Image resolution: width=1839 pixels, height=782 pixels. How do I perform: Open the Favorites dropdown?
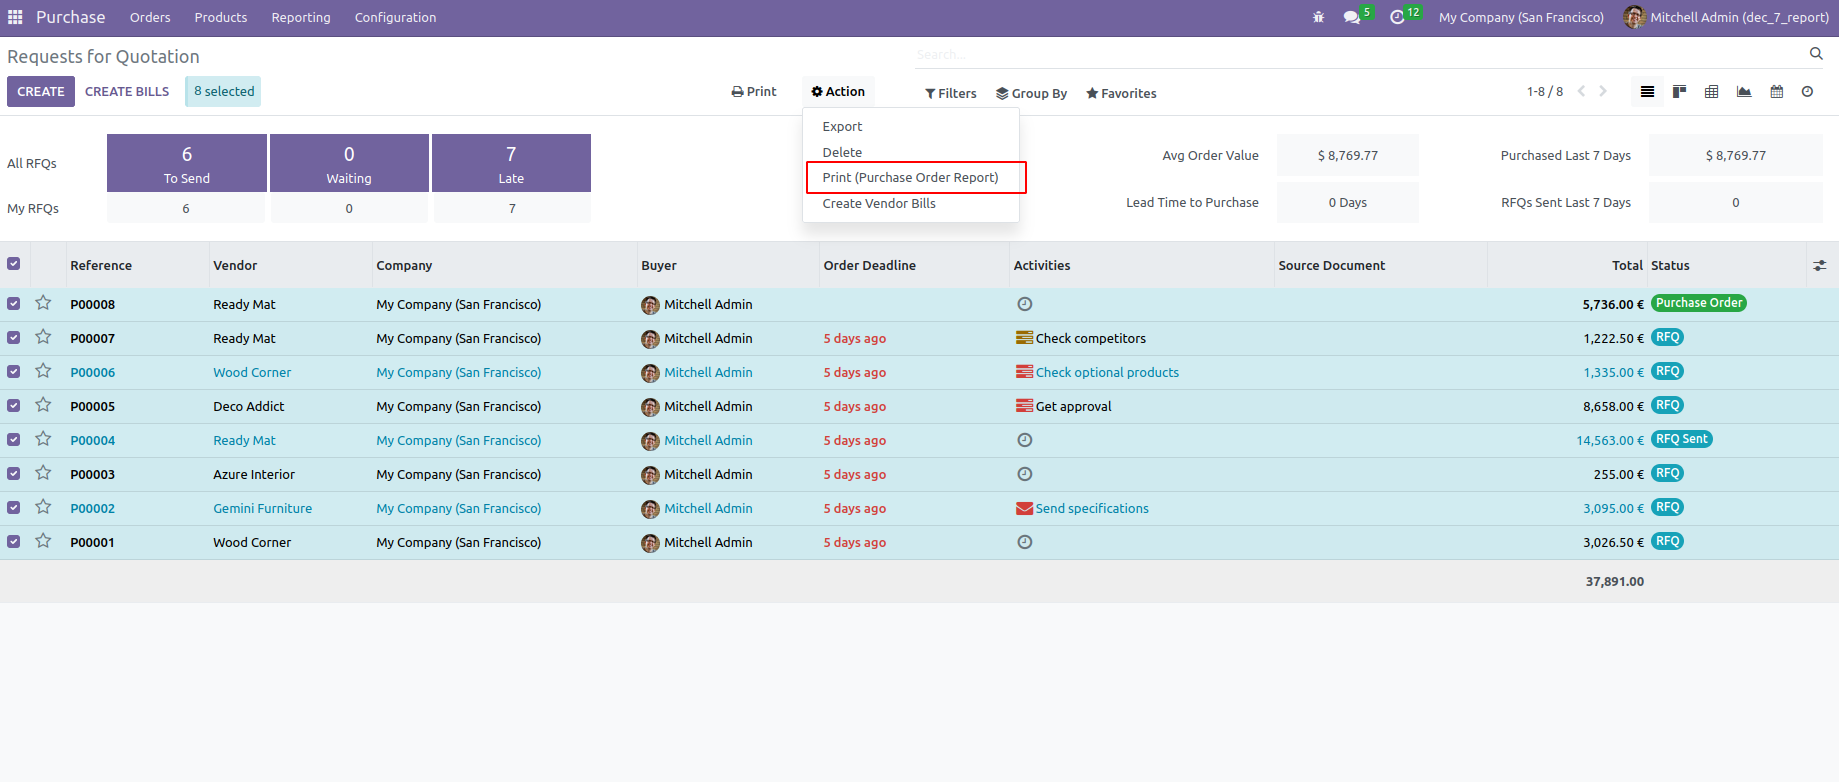click(1121, 93)
